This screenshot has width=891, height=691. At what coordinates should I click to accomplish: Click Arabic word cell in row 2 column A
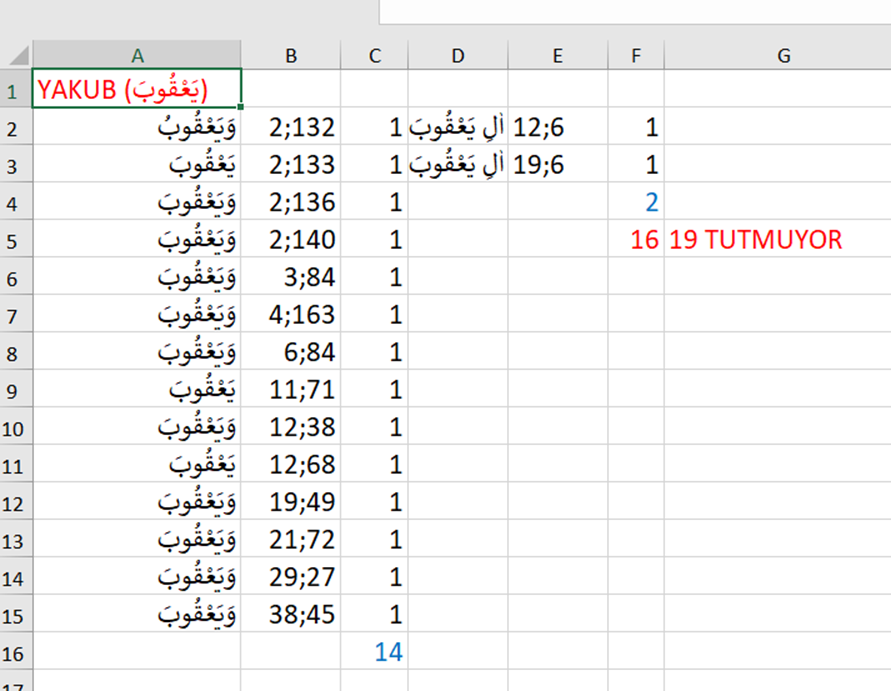coord(137,127)
